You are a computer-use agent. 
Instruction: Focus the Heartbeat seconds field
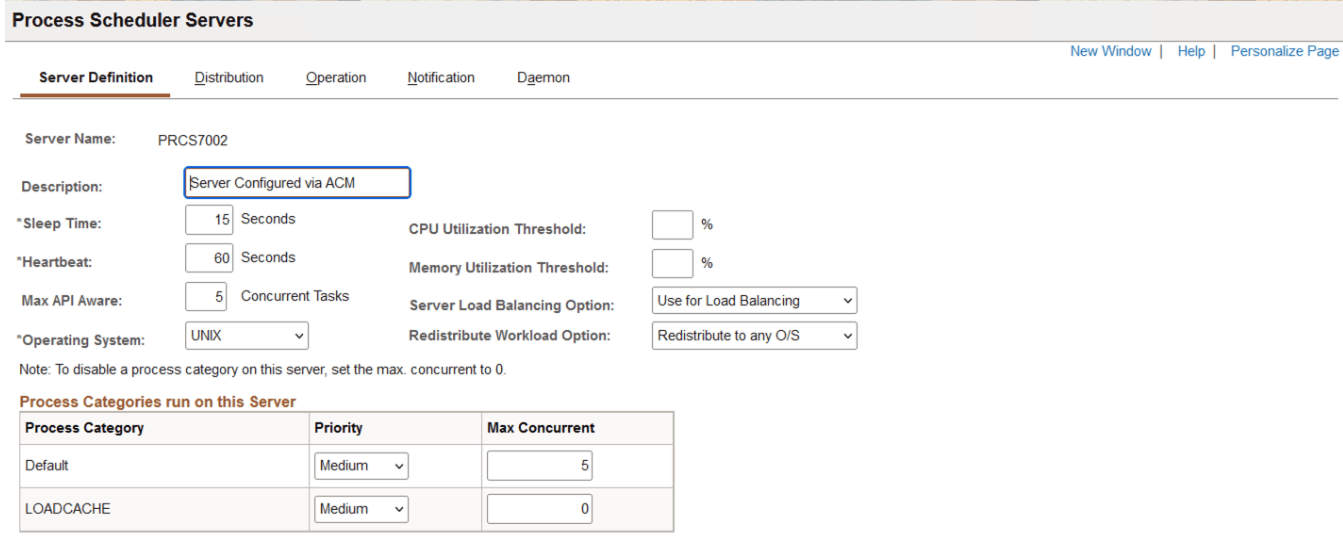[x=210, y=258]
